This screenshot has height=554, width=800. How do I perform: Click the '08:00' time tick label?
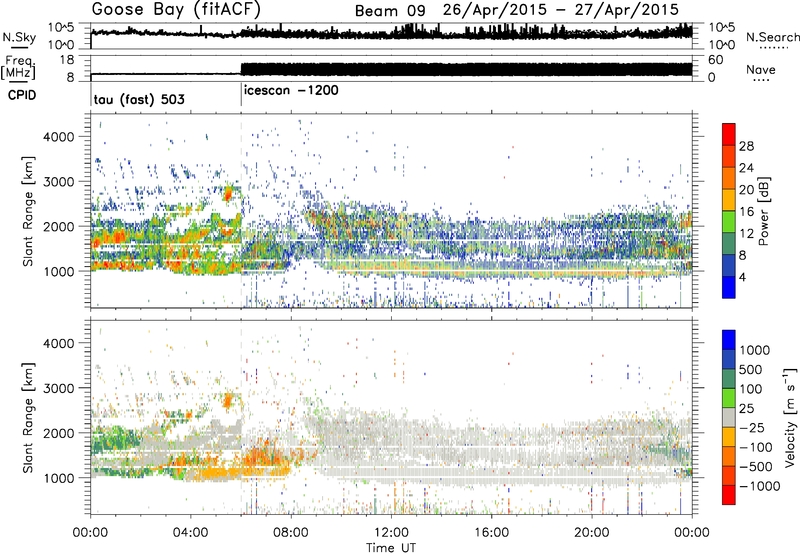(x=291, y=533)
